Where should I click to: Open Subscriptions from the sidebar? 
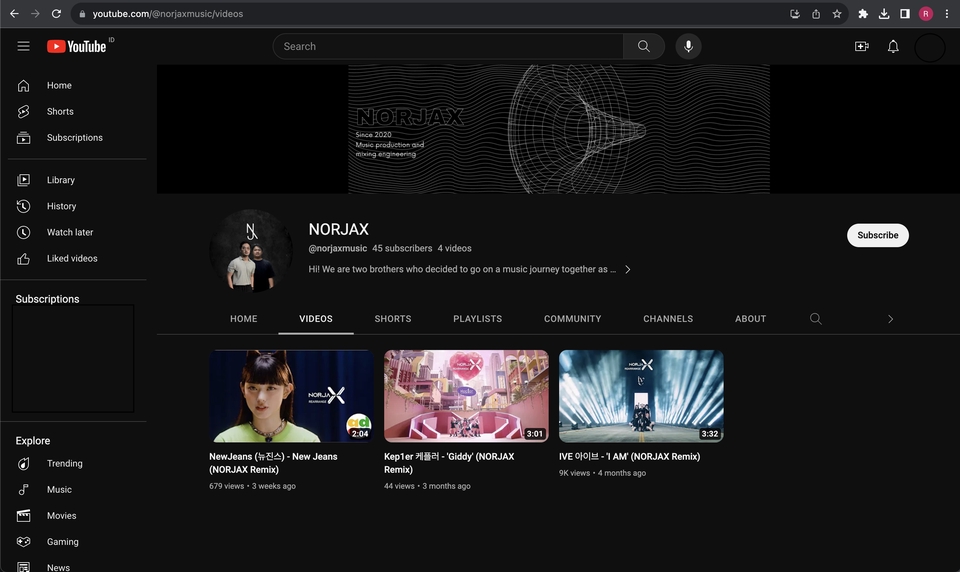73,138
